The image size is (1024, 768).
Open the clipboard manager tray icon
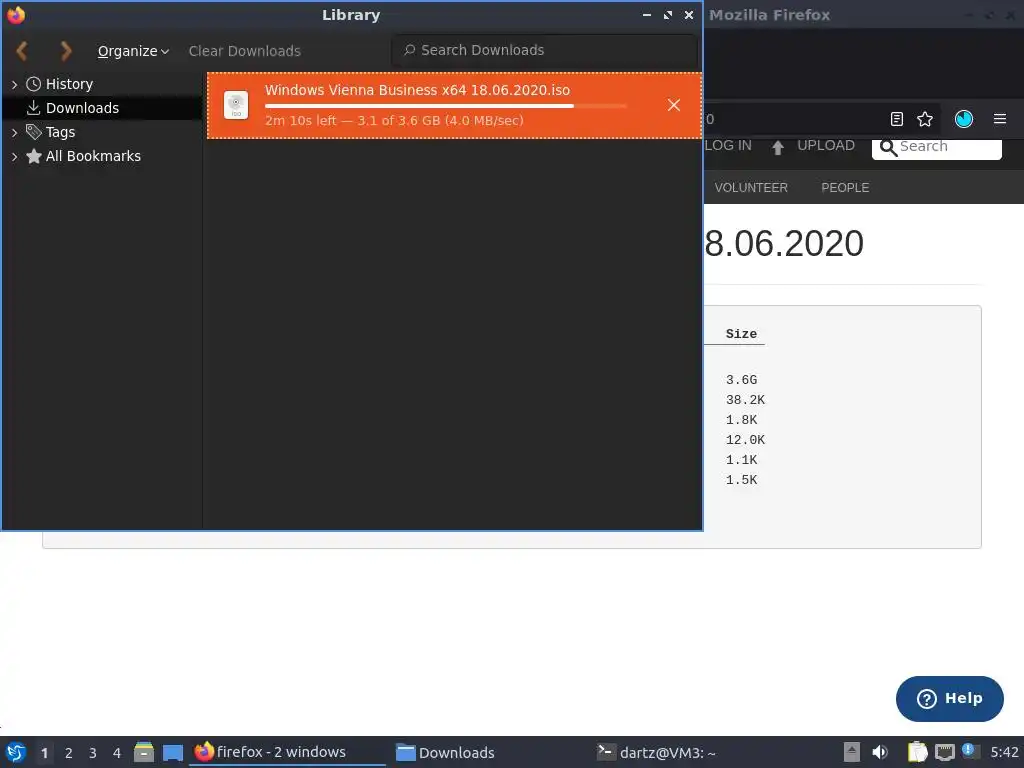point(917,752)
